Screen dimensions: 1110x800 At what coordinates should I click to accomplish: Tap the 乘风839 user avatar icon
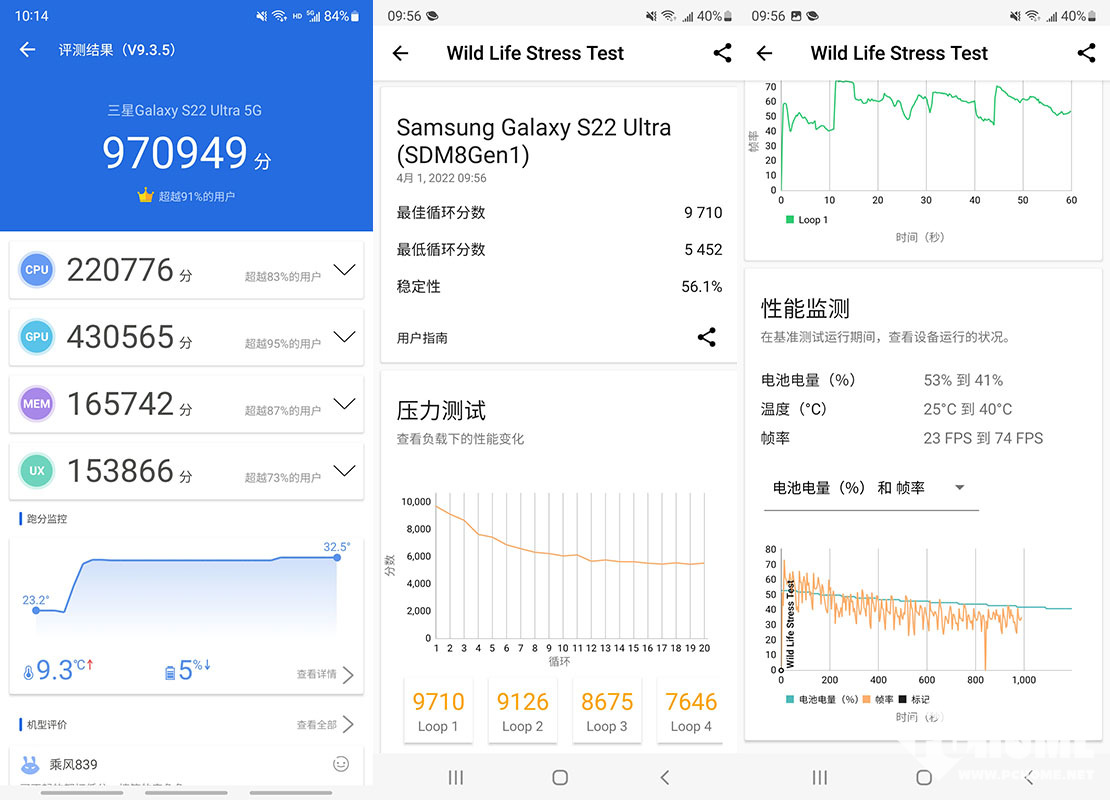pos(30,765)
